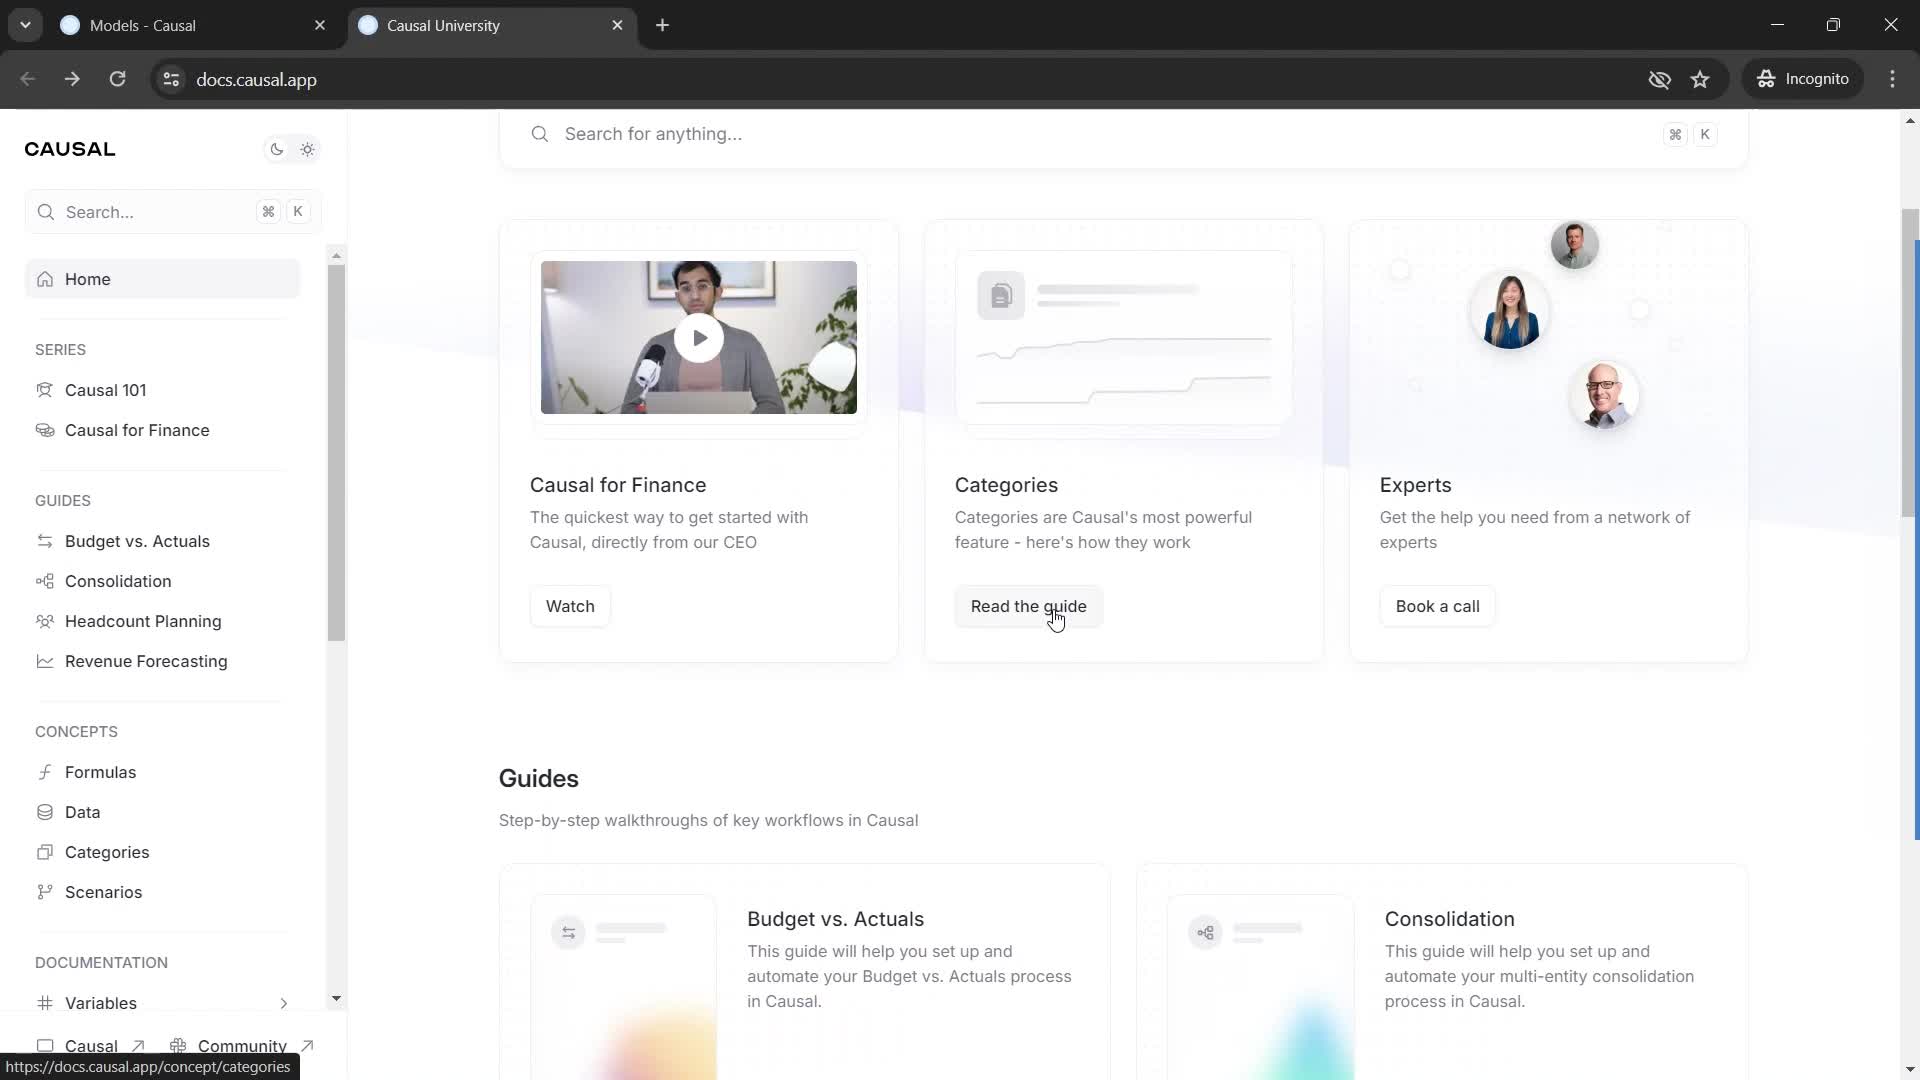Open Consolidation guide card
This screenshot has width=1920, height=1080.
pyautogui.click(x=1442, y=972)
